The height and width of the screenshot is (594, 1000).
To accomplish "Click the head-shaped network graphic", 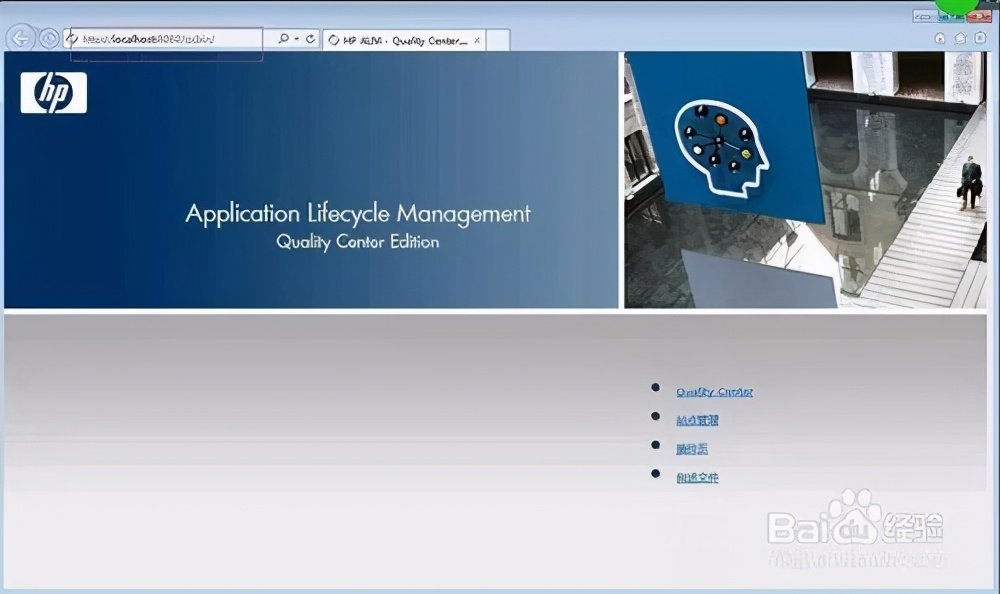I will click(x=721, y=148).
